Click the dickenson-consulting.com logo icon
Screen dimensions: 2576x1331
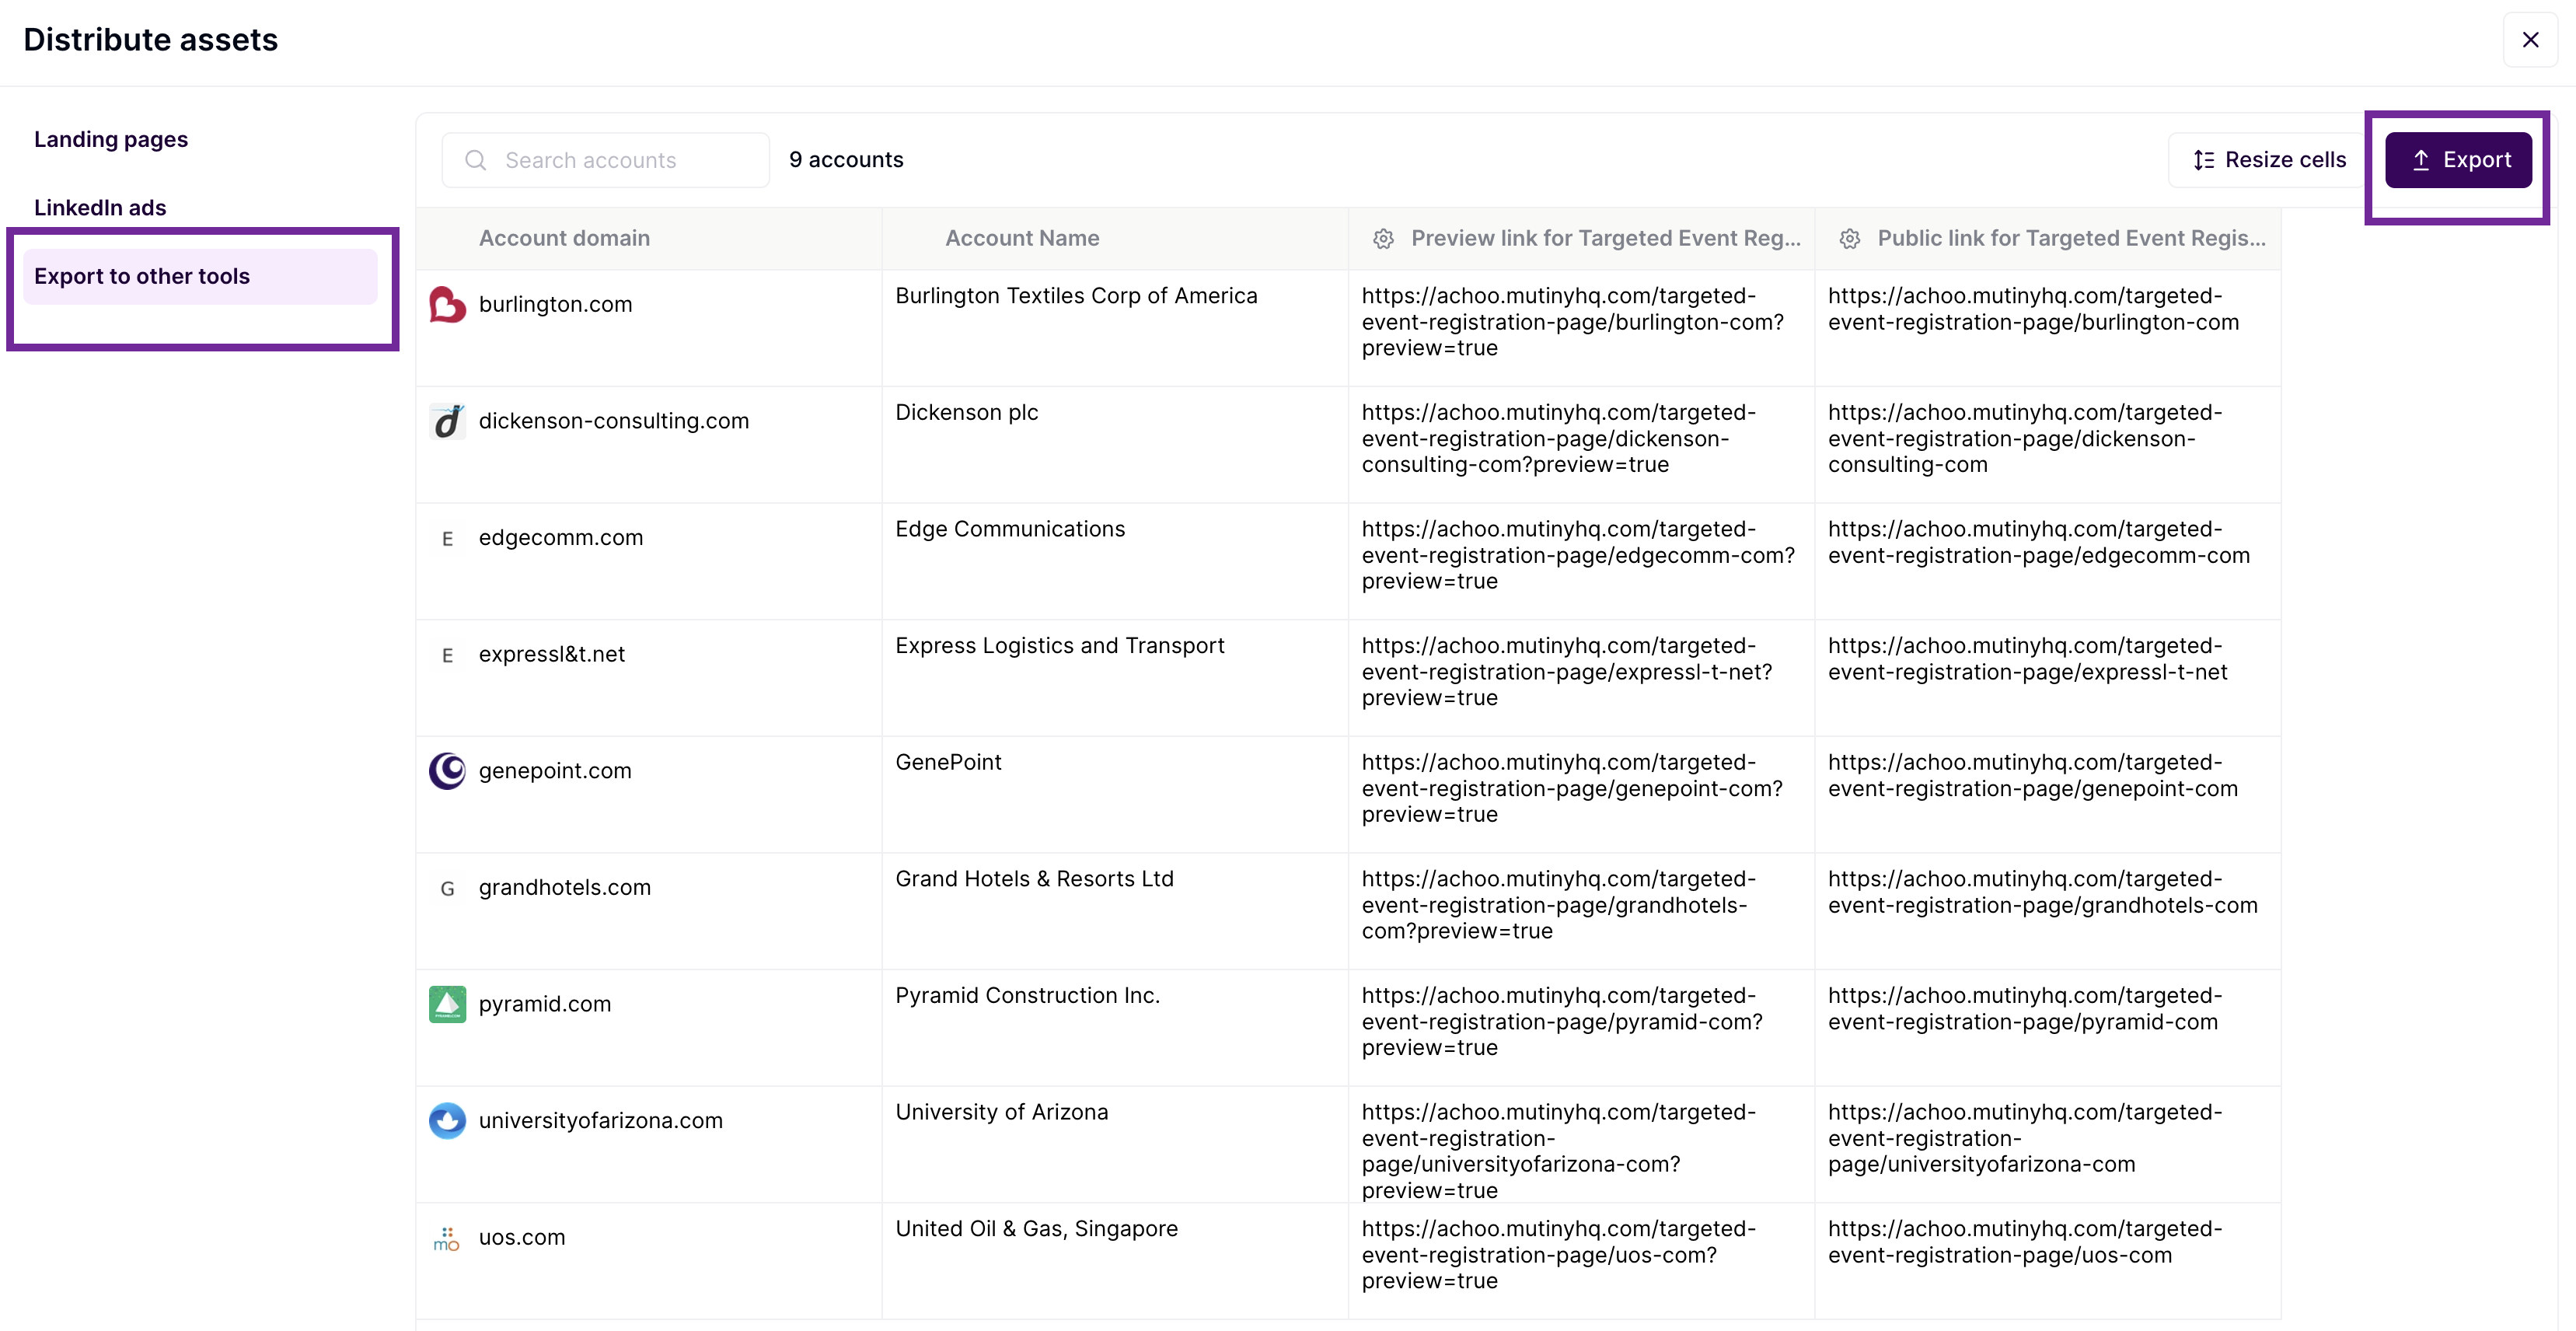click(x=447, y=422)
